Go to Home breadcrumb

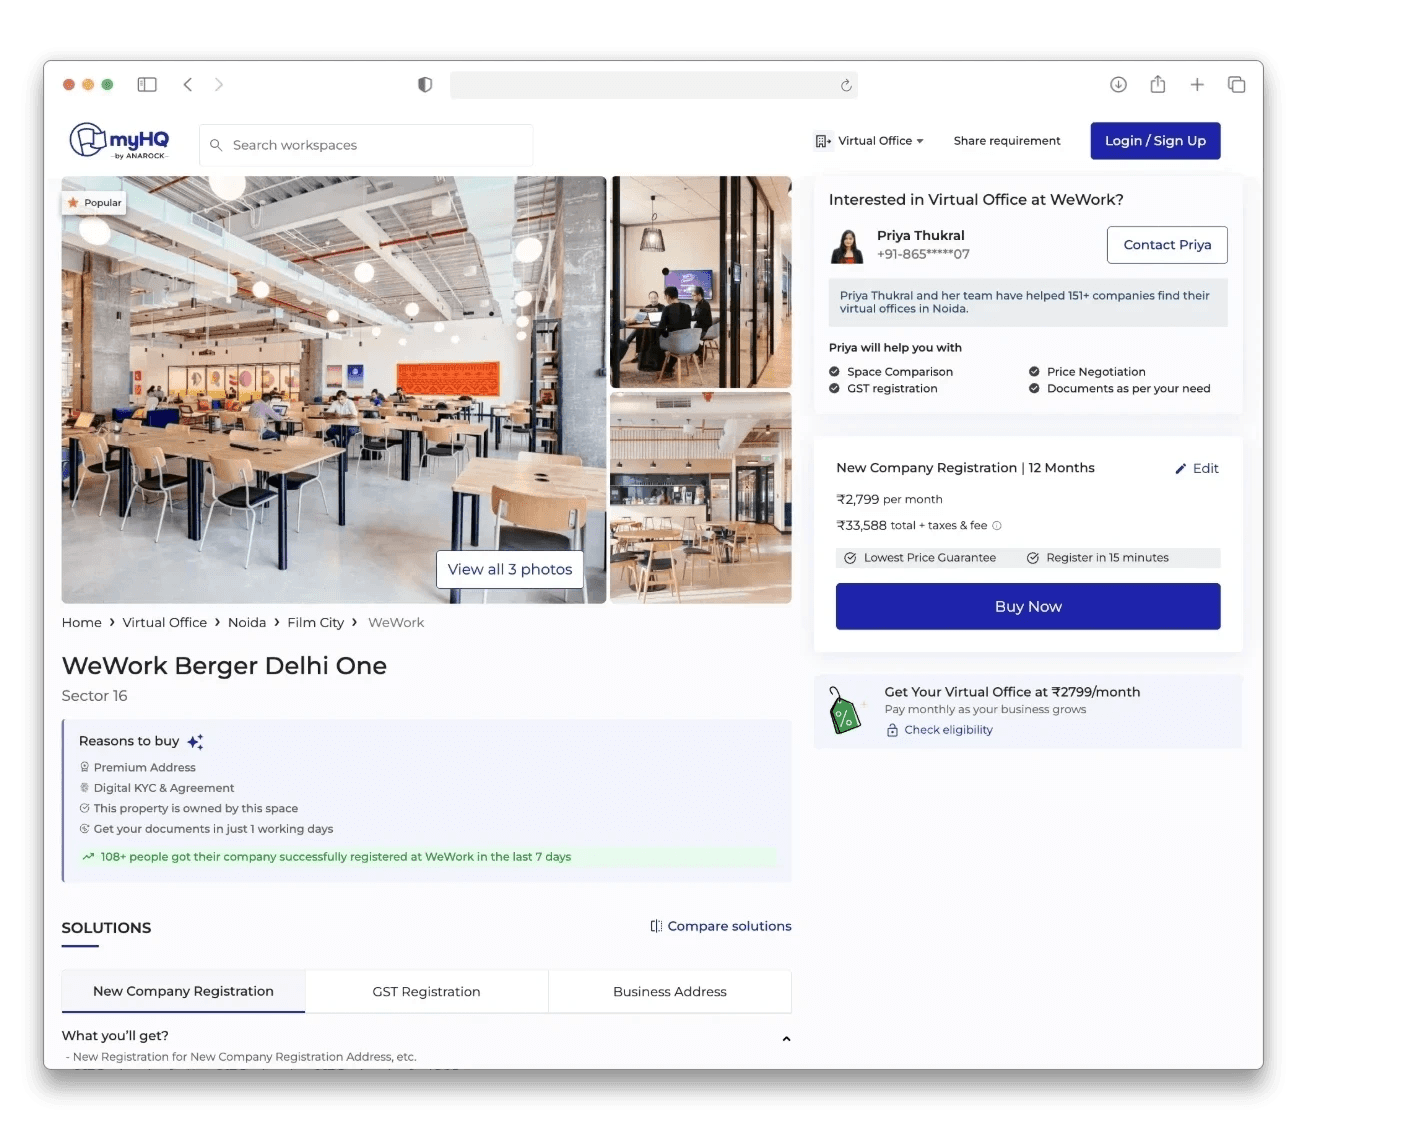[82, 623]
